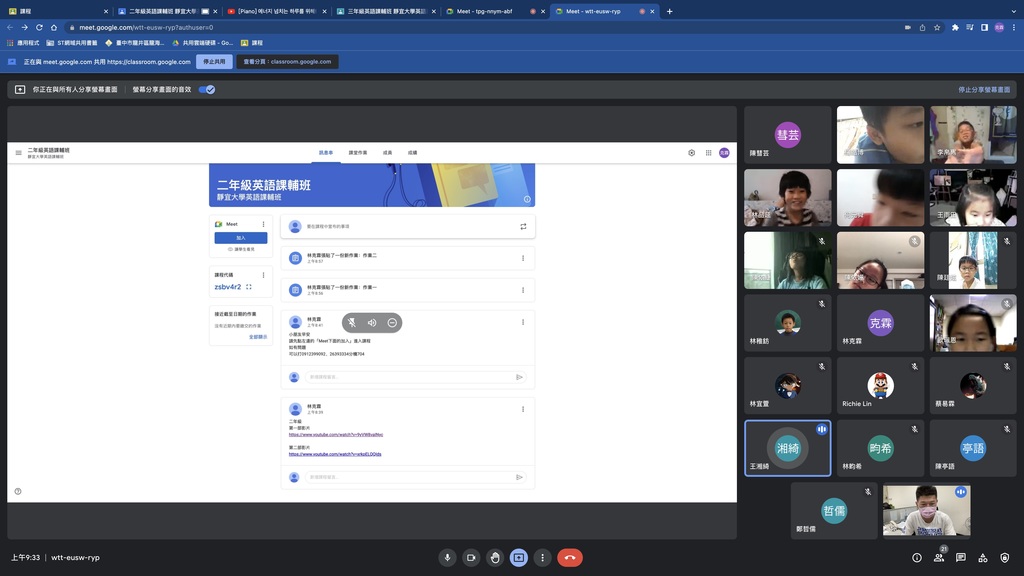The width and height of the screenshot is (1024, 576).
Task: Click view tab classroom.google.com button
Action: (x=287, y=61)
